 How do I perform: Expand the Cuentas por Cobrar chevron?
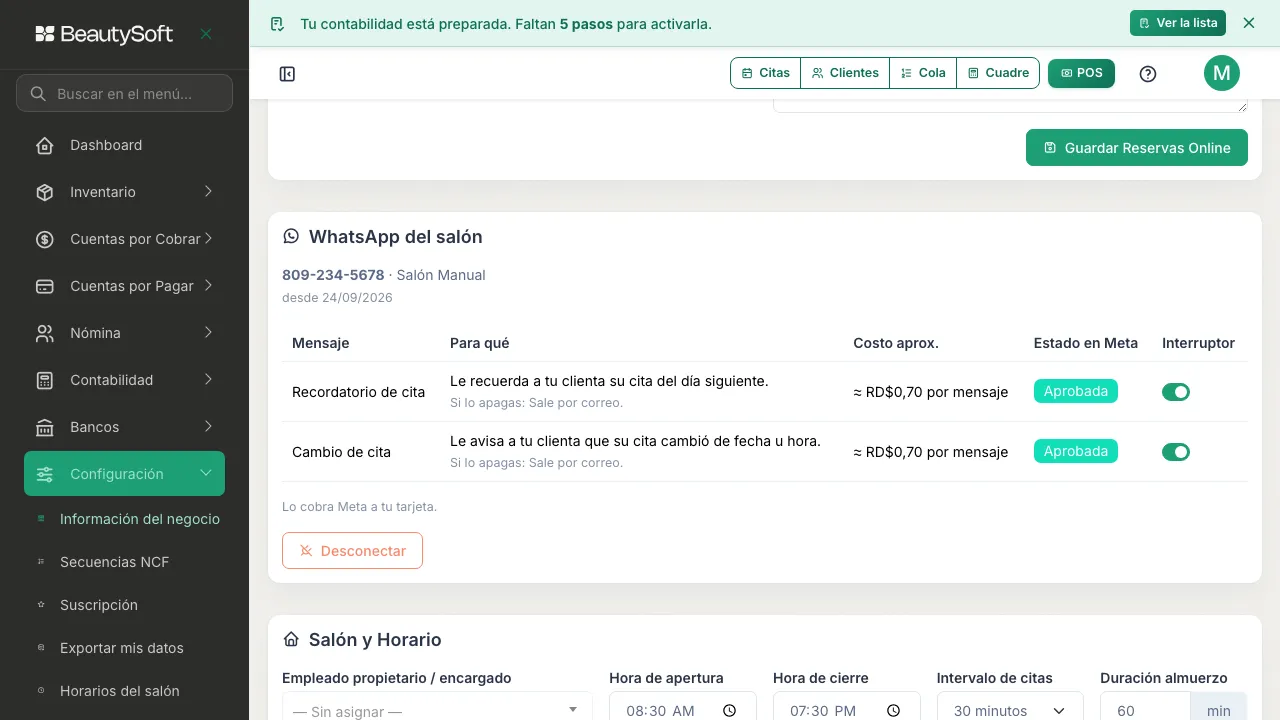click(208, 238)
